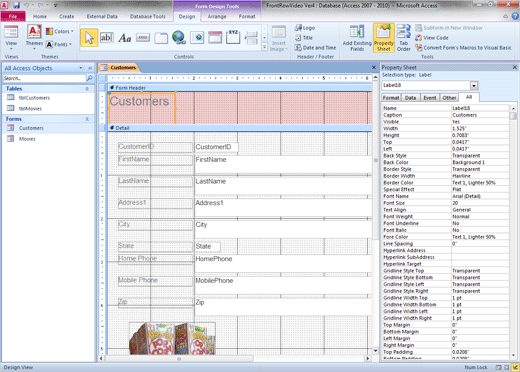The width and height of the screenshot is (520, 372).
Task: Open the Property Sheet Event tab
Action: coord(429,98)
